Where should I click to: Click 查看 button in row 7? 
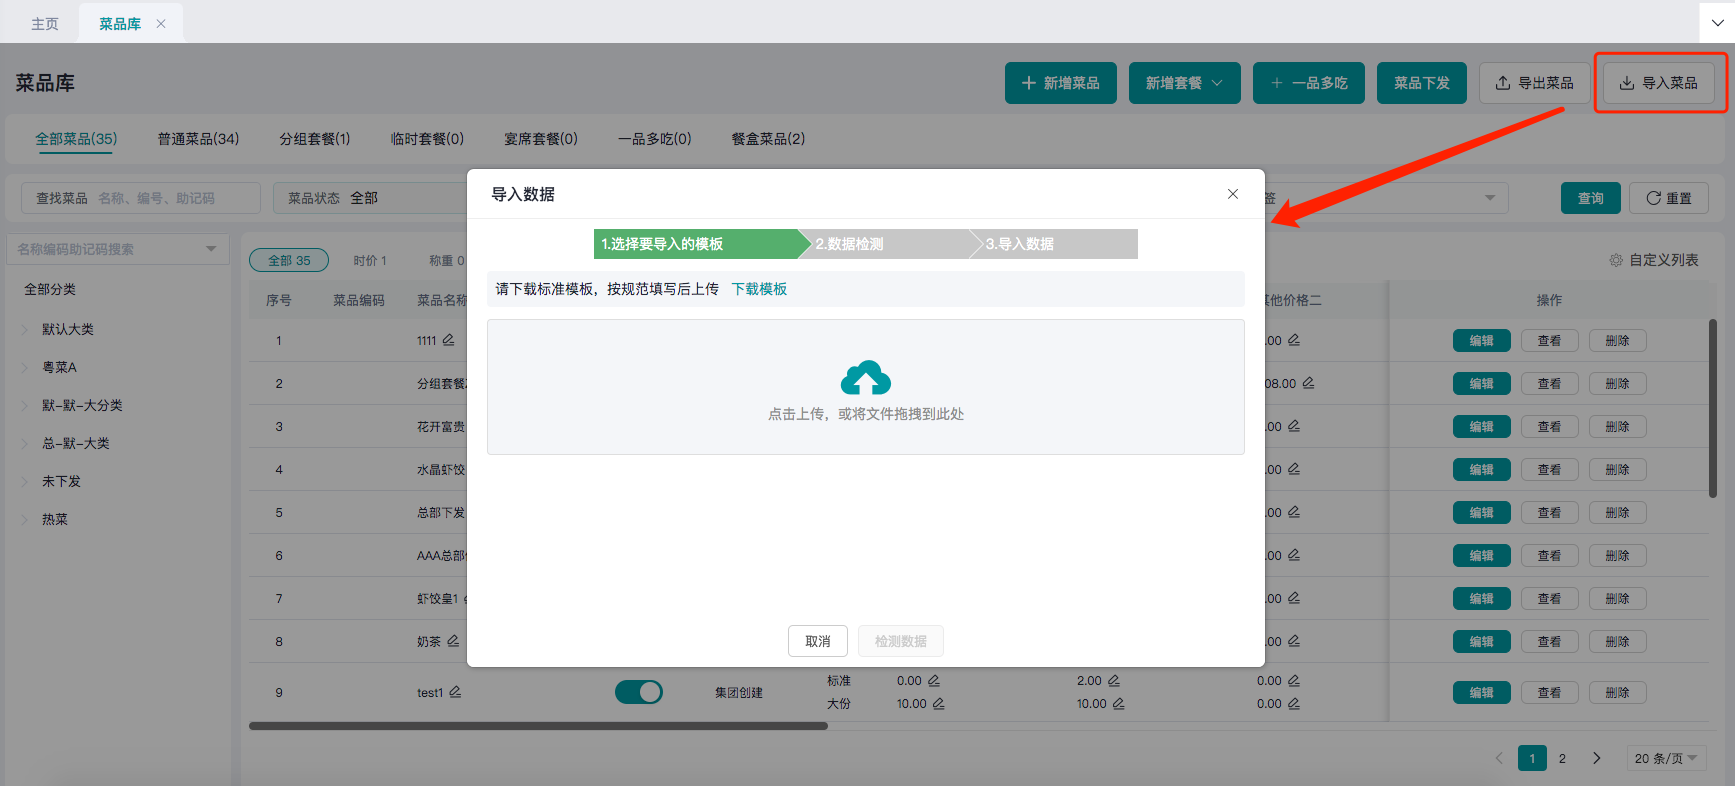coord(1549,598)
